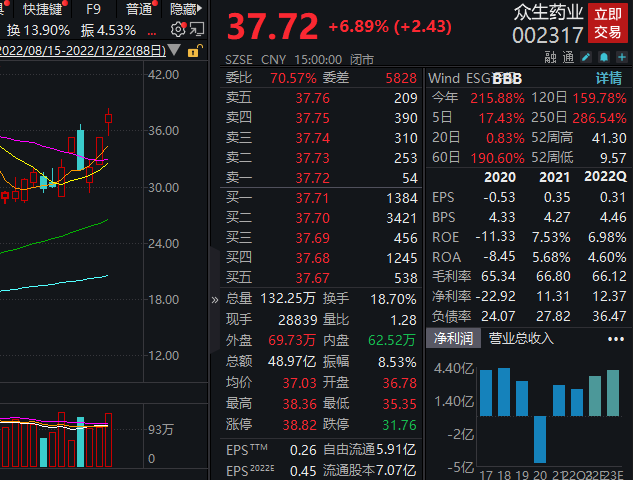
Task: Click the pencil edit icon under stock name
Action: point(586,57)
